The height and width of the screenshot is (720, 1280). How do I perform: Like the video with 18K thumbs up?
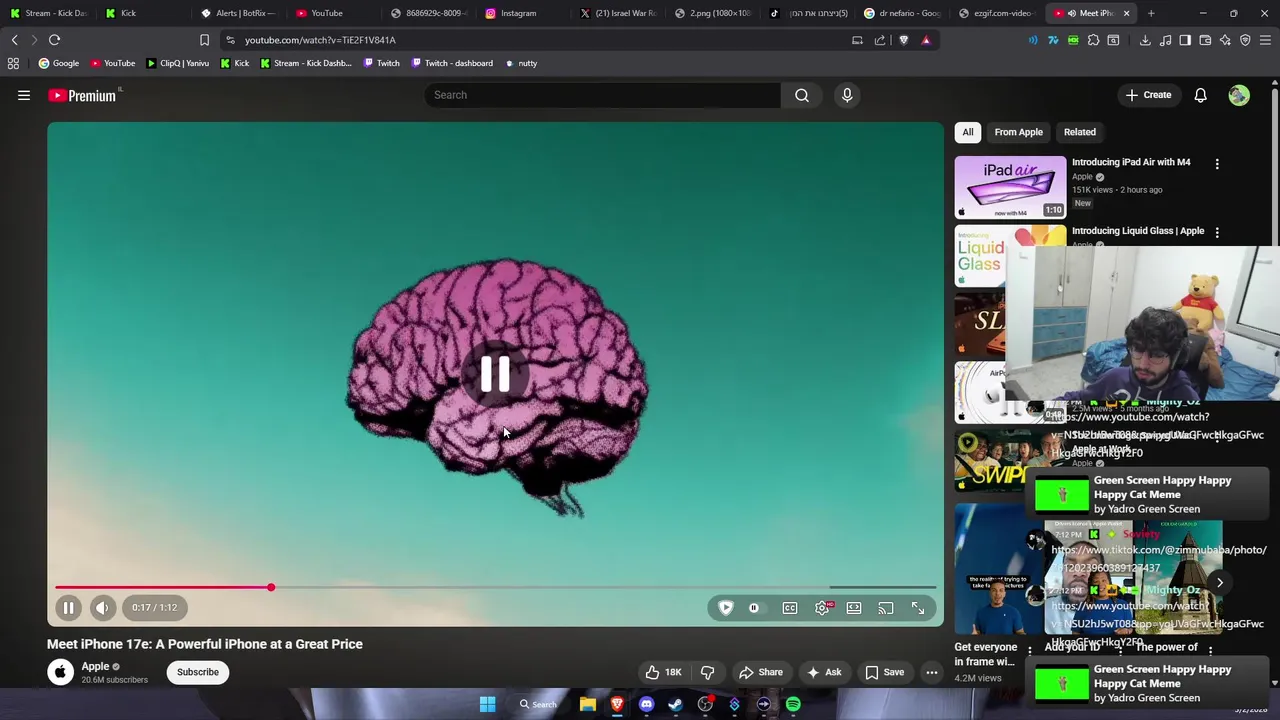click(x=663, y=672)
